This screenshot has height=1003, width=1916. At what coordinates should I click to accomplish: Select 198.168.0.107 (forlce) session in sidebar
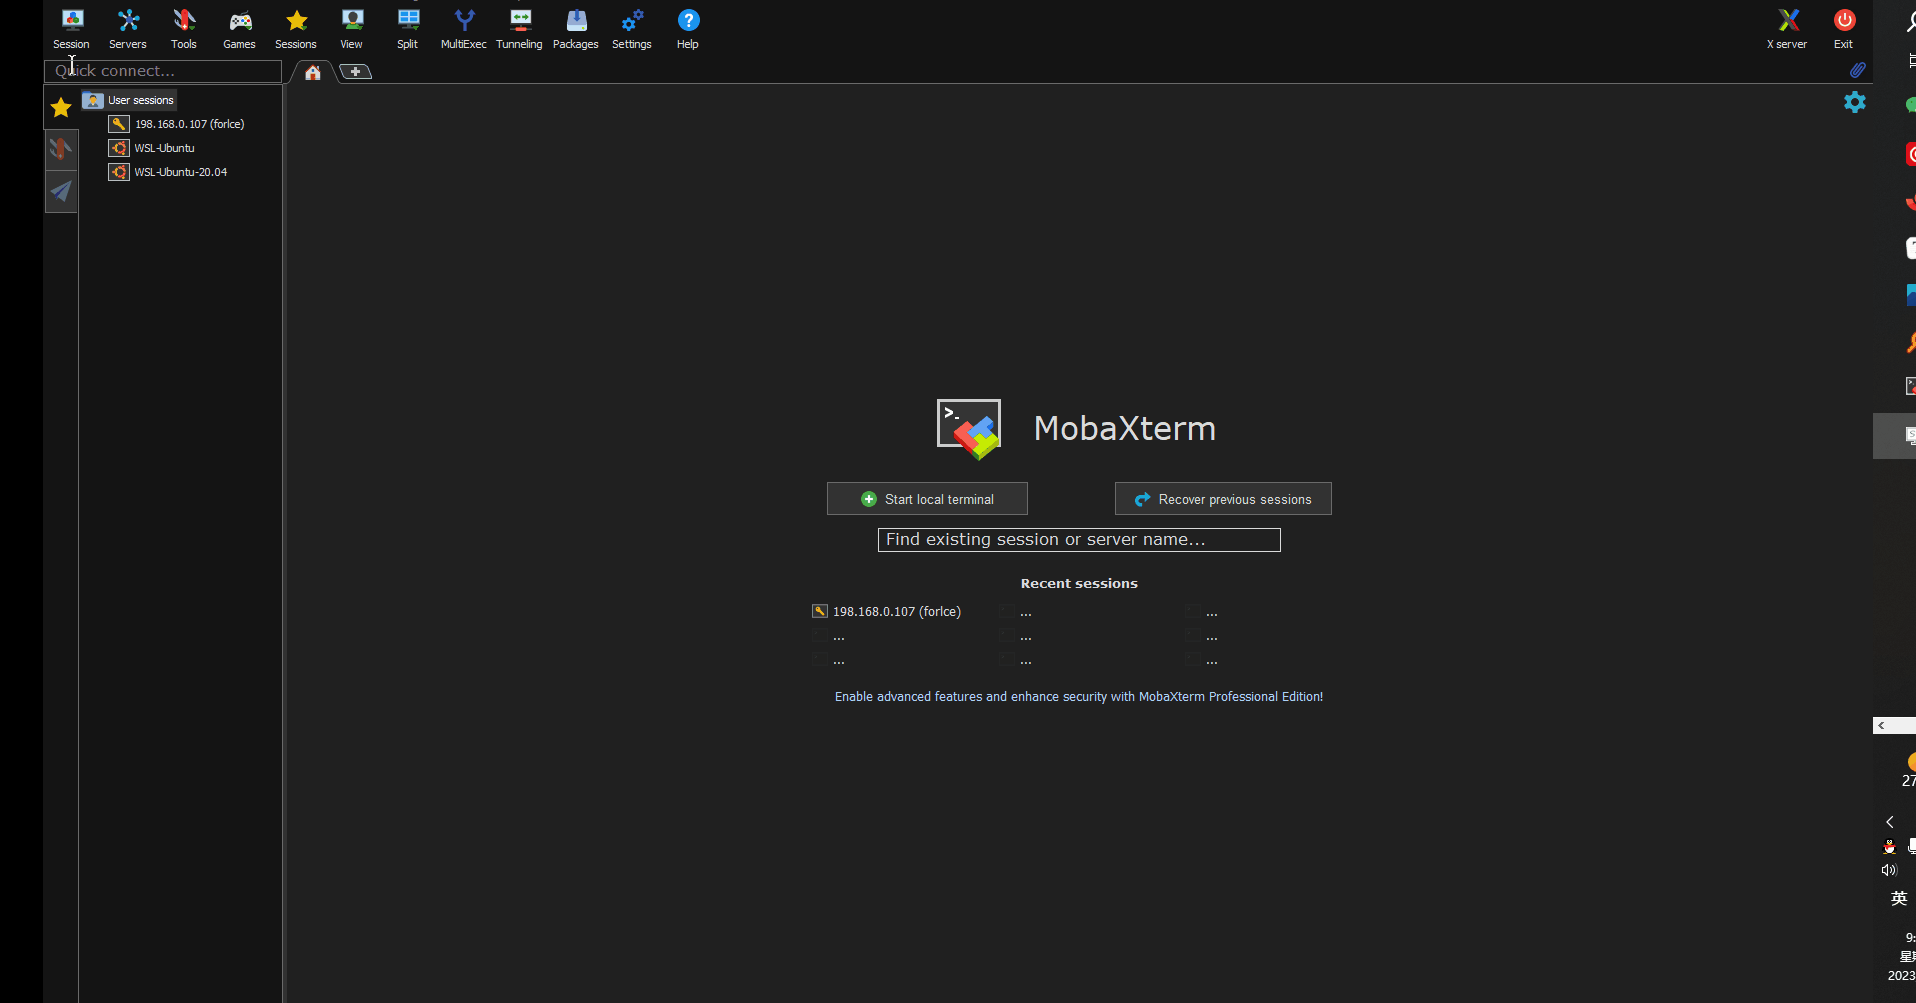point(177,124)
